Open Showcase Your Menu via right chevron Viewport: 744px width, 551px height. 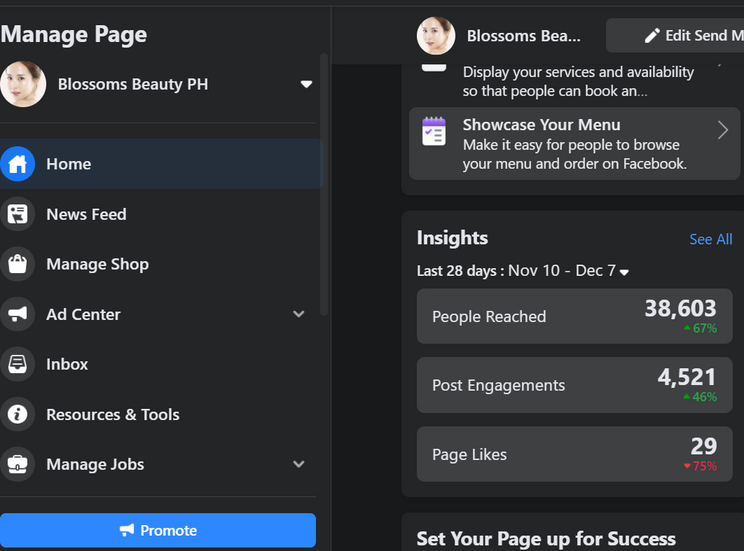[722, 130]
